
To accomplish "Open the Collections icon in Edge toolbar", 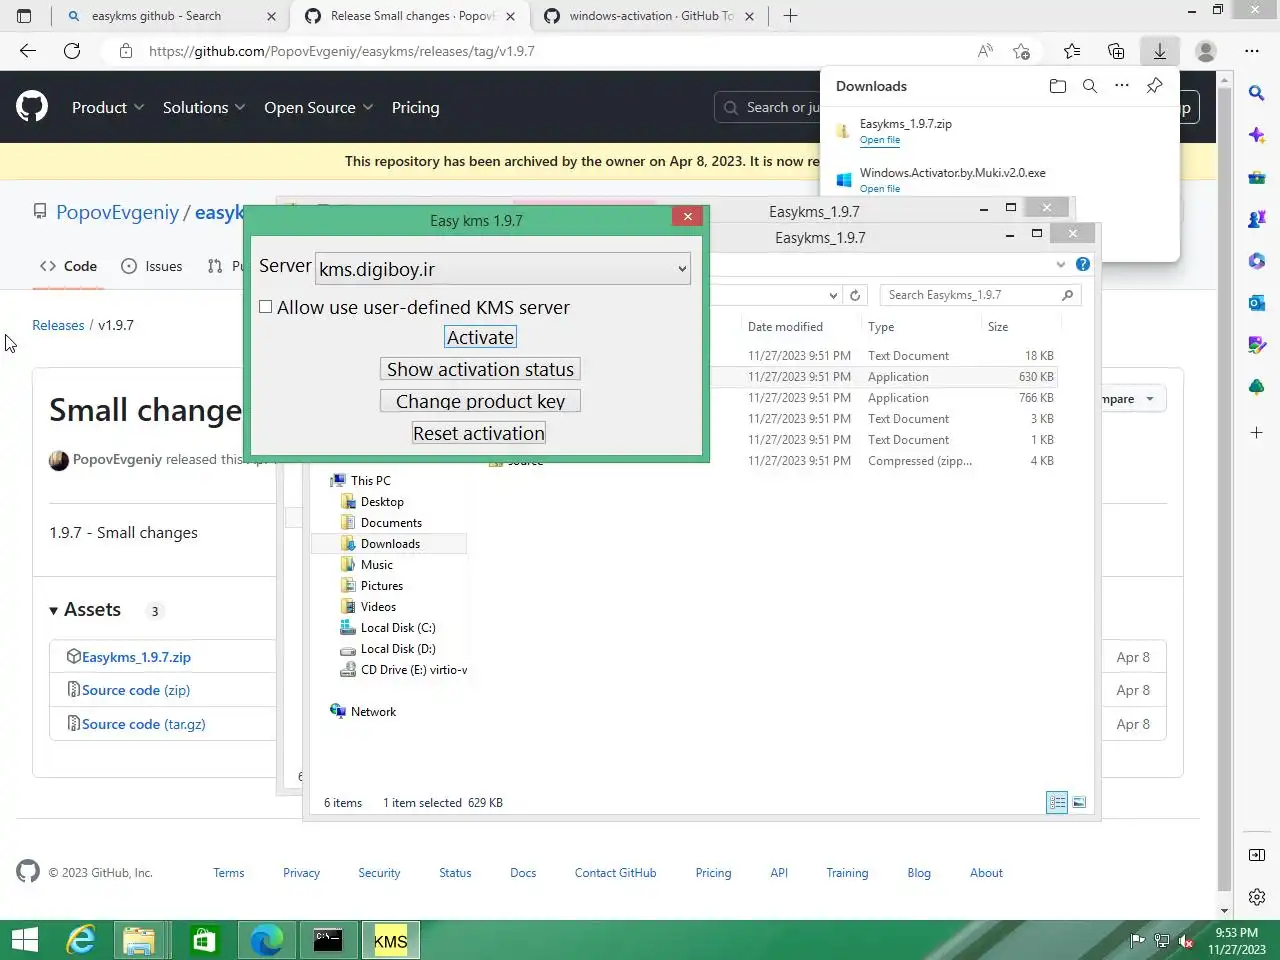I will point(1116,51).
